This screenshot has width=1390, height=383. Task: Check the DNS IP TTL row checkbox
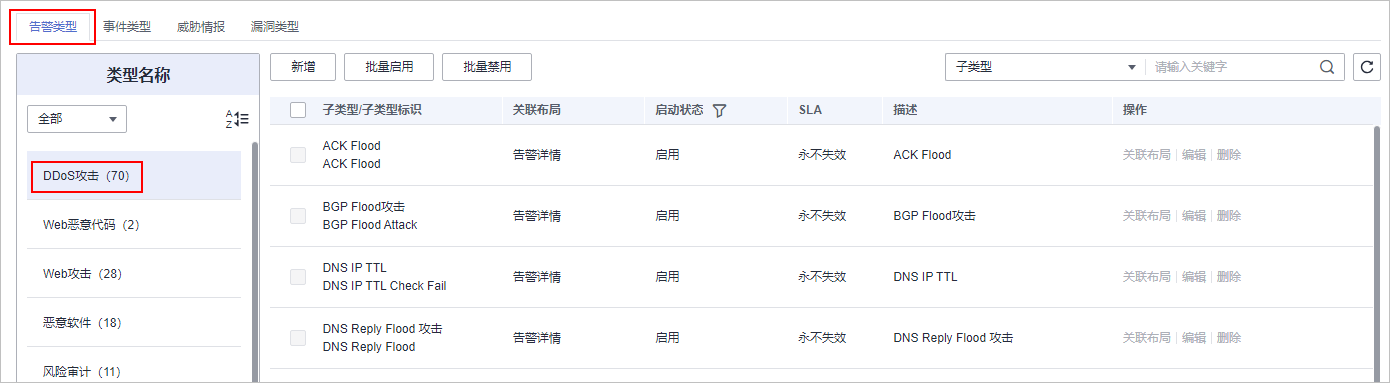pos(298,276)
